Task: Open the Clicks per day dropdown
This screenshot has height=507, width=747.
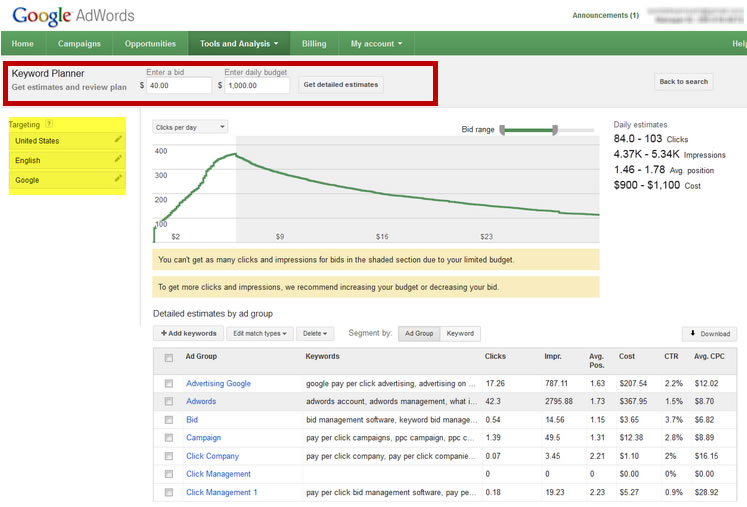Action: (x=190, y=127)
